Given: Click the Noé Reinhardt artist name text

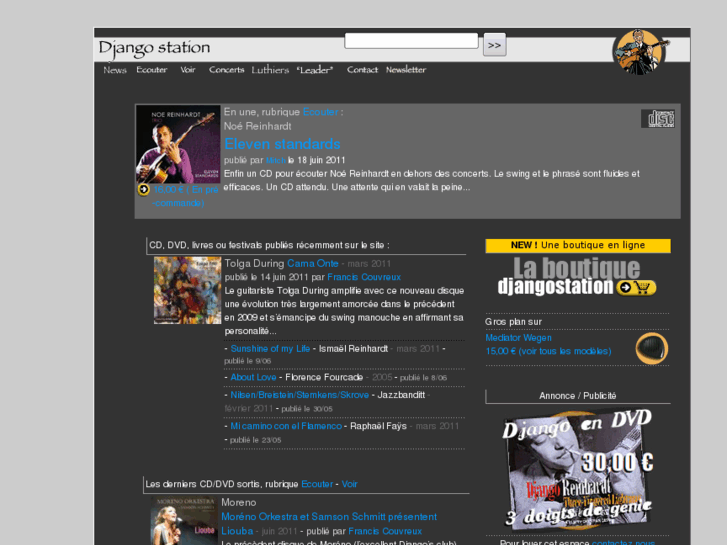Looking at the screenshot, I should coord(258,126).
